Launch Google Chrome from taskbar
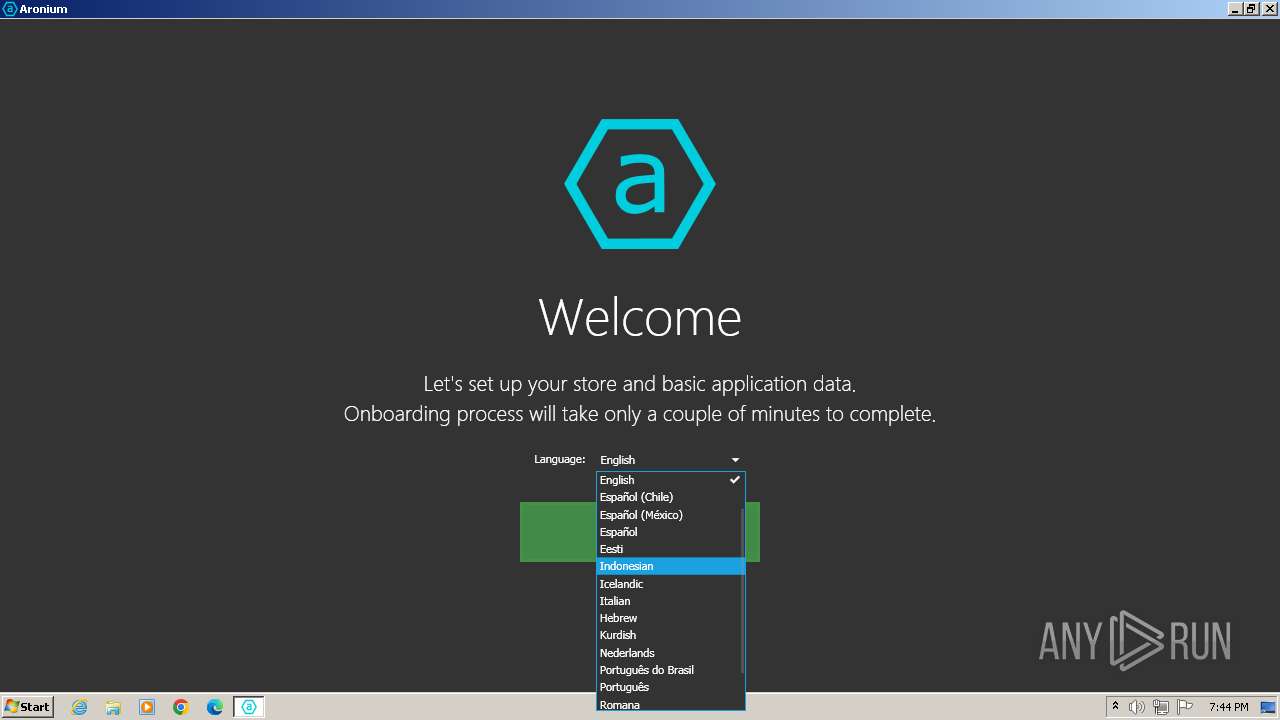Screen dimensions: 1280x720 (x=181, y=707)
